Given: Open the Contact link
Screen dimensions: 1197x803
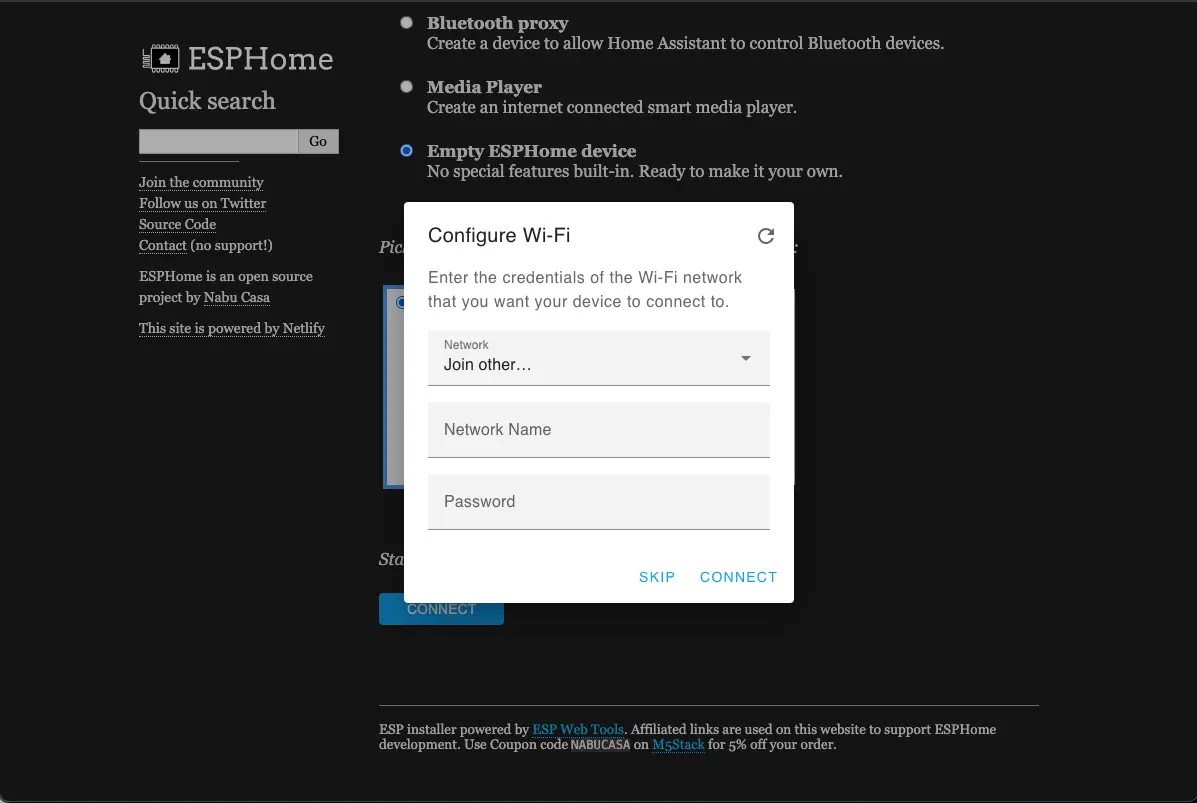Looking at the screenshot, I should [163, 245].
